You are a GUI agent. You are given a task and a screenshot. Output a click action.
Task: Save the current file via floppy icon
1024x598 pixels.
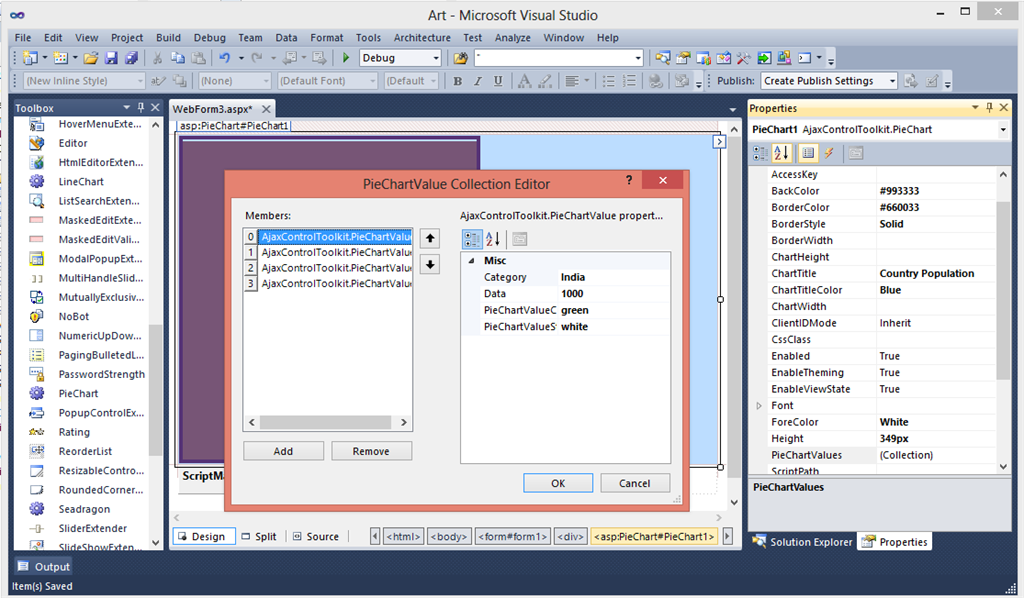click(x=112, y=58)
